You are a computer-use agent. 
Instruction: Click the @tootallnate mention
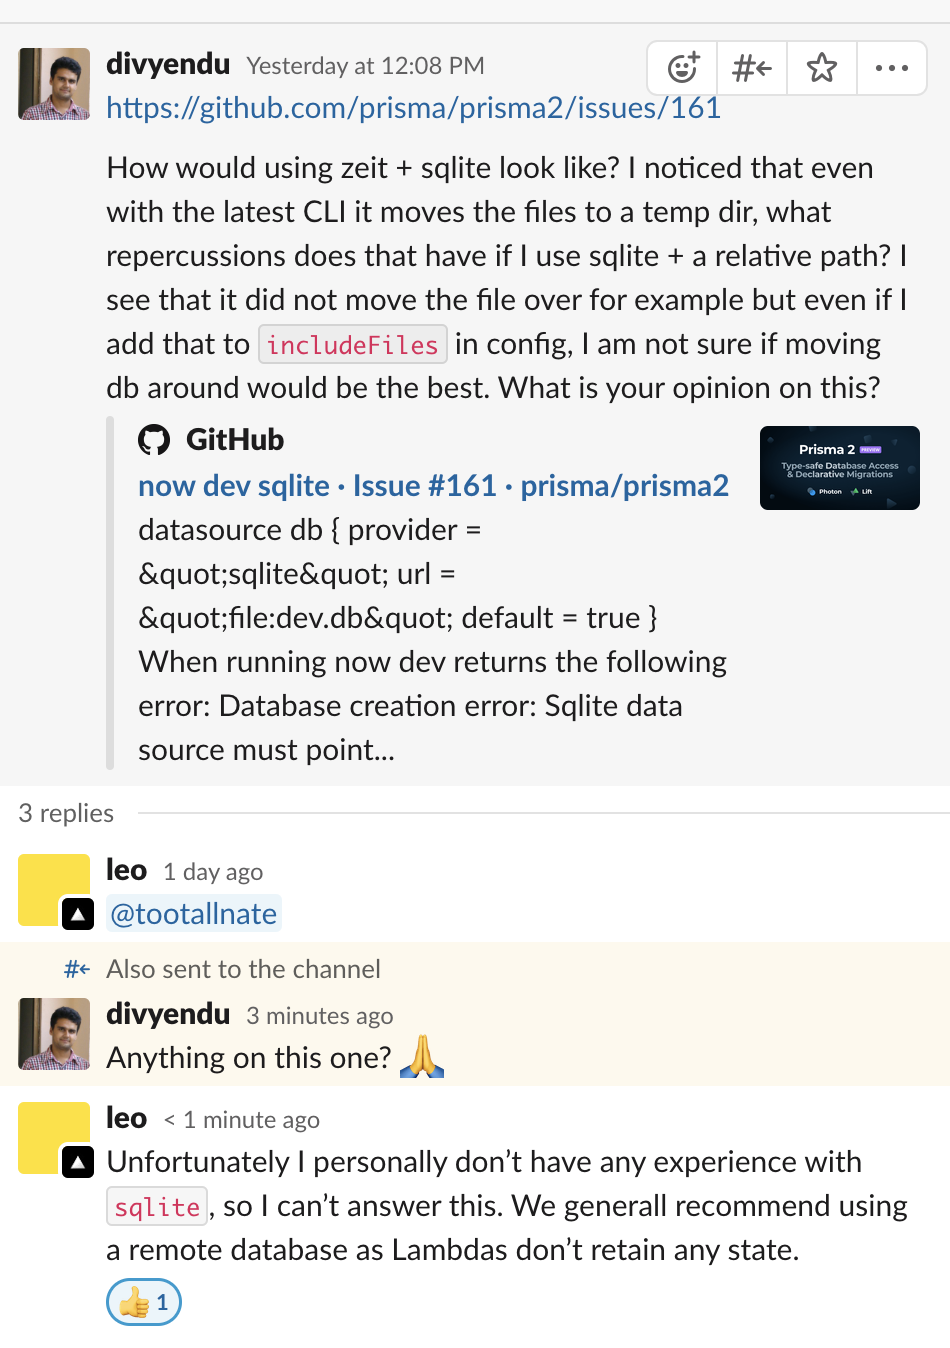coord(193,912)
